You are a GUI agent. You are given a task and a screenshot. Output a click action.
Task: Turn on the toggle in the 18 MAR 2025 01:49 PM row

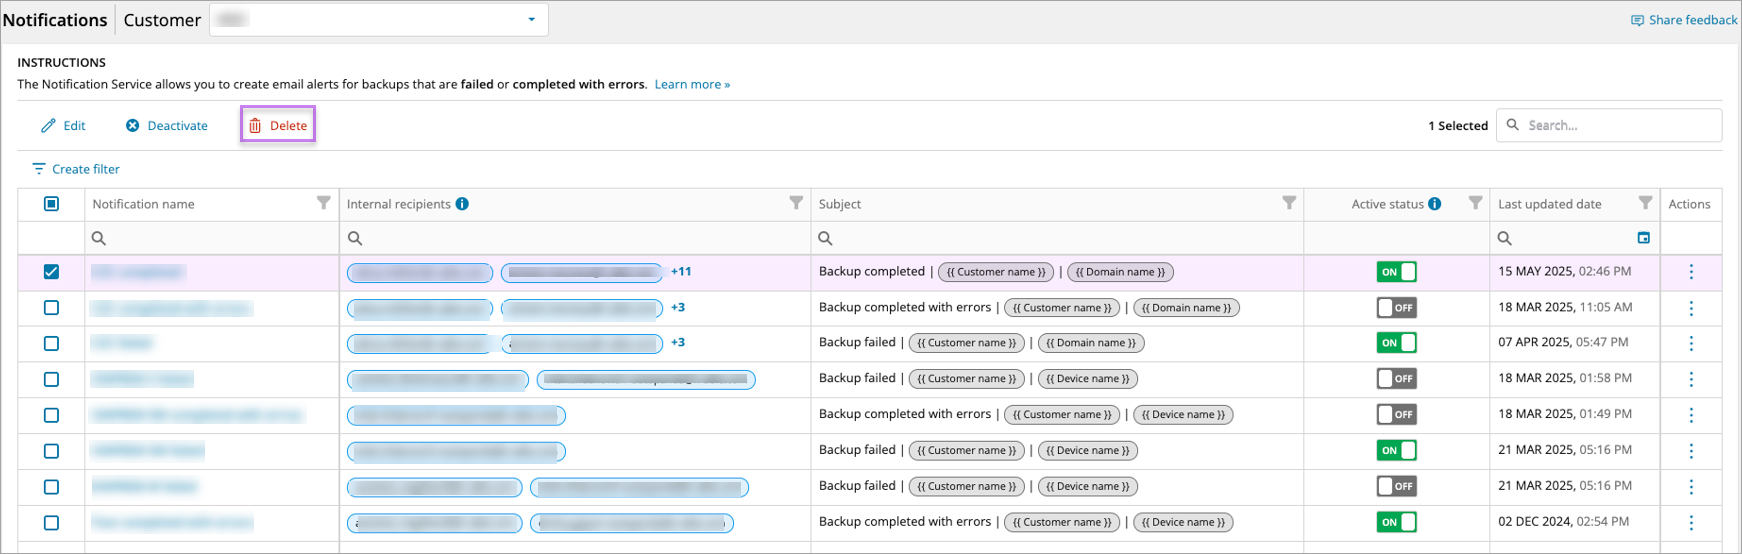(x=1397, y=415)
